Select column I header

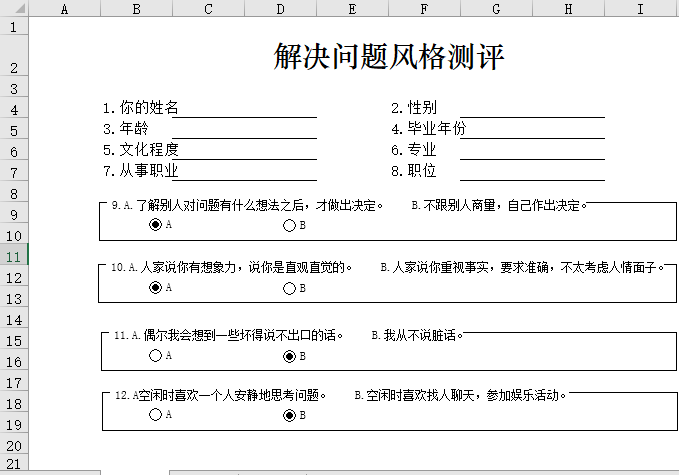pos(640,9)
